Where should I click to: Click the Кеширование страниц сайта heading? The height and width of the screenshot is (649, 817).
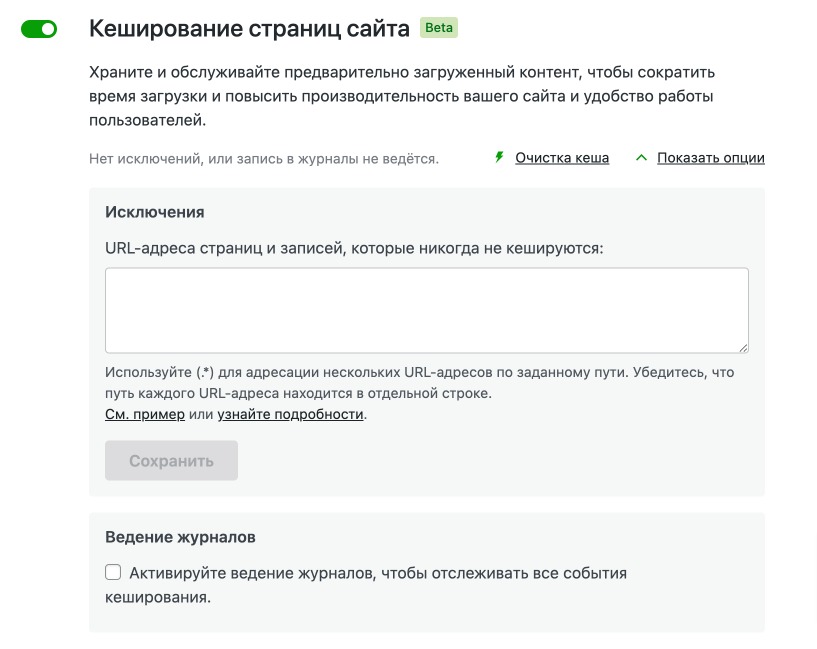[x=249, y=29]
